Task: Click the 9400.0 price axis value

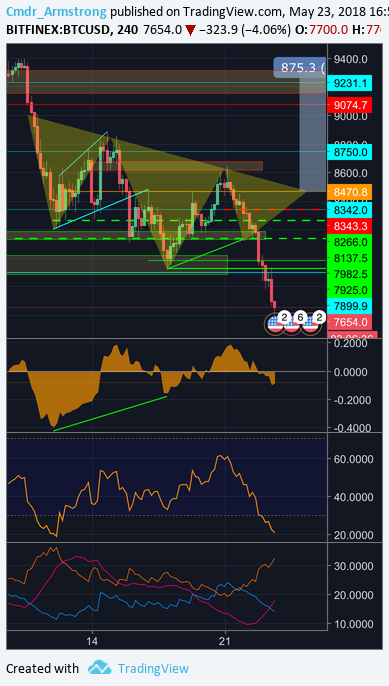Action: pyautogui.click(x=350, y=59)
